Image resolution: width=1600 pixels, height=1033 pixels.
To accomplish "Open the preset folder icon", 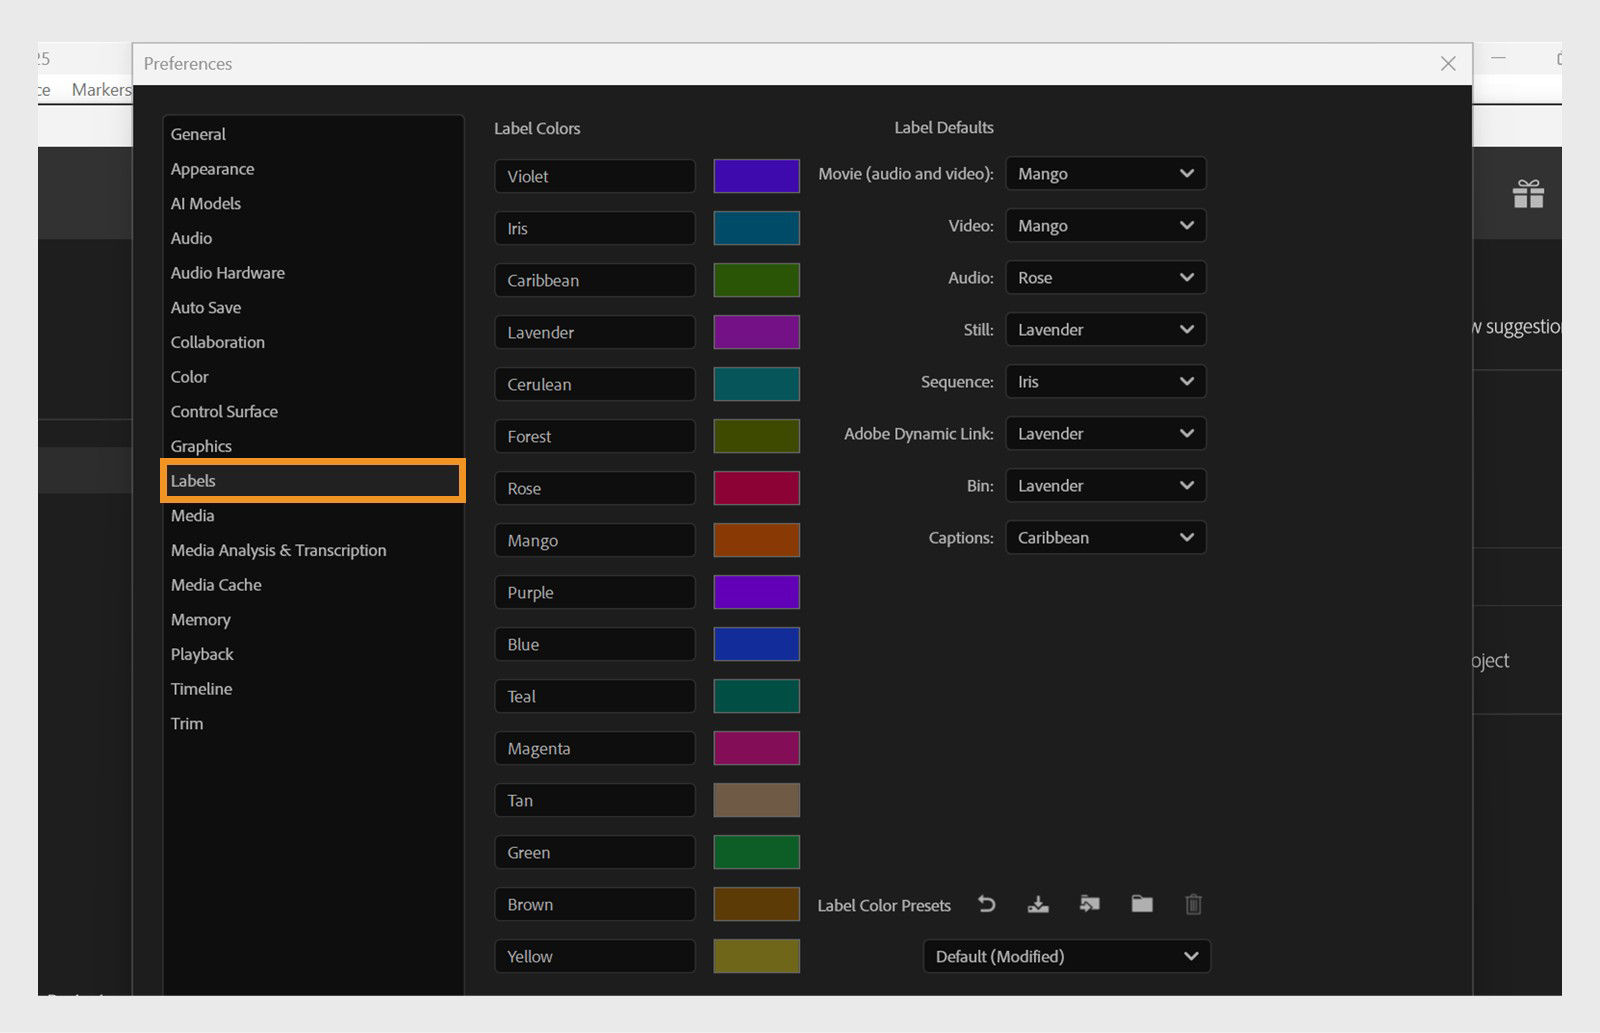I will click(x=1141, y=904).
